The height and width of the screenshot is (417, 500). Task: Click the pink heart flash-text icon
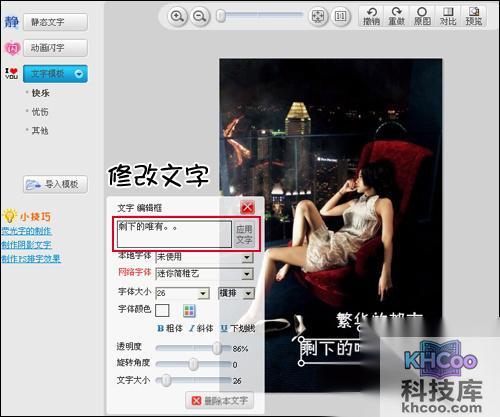pyautogui.click(x=12, y=48)
